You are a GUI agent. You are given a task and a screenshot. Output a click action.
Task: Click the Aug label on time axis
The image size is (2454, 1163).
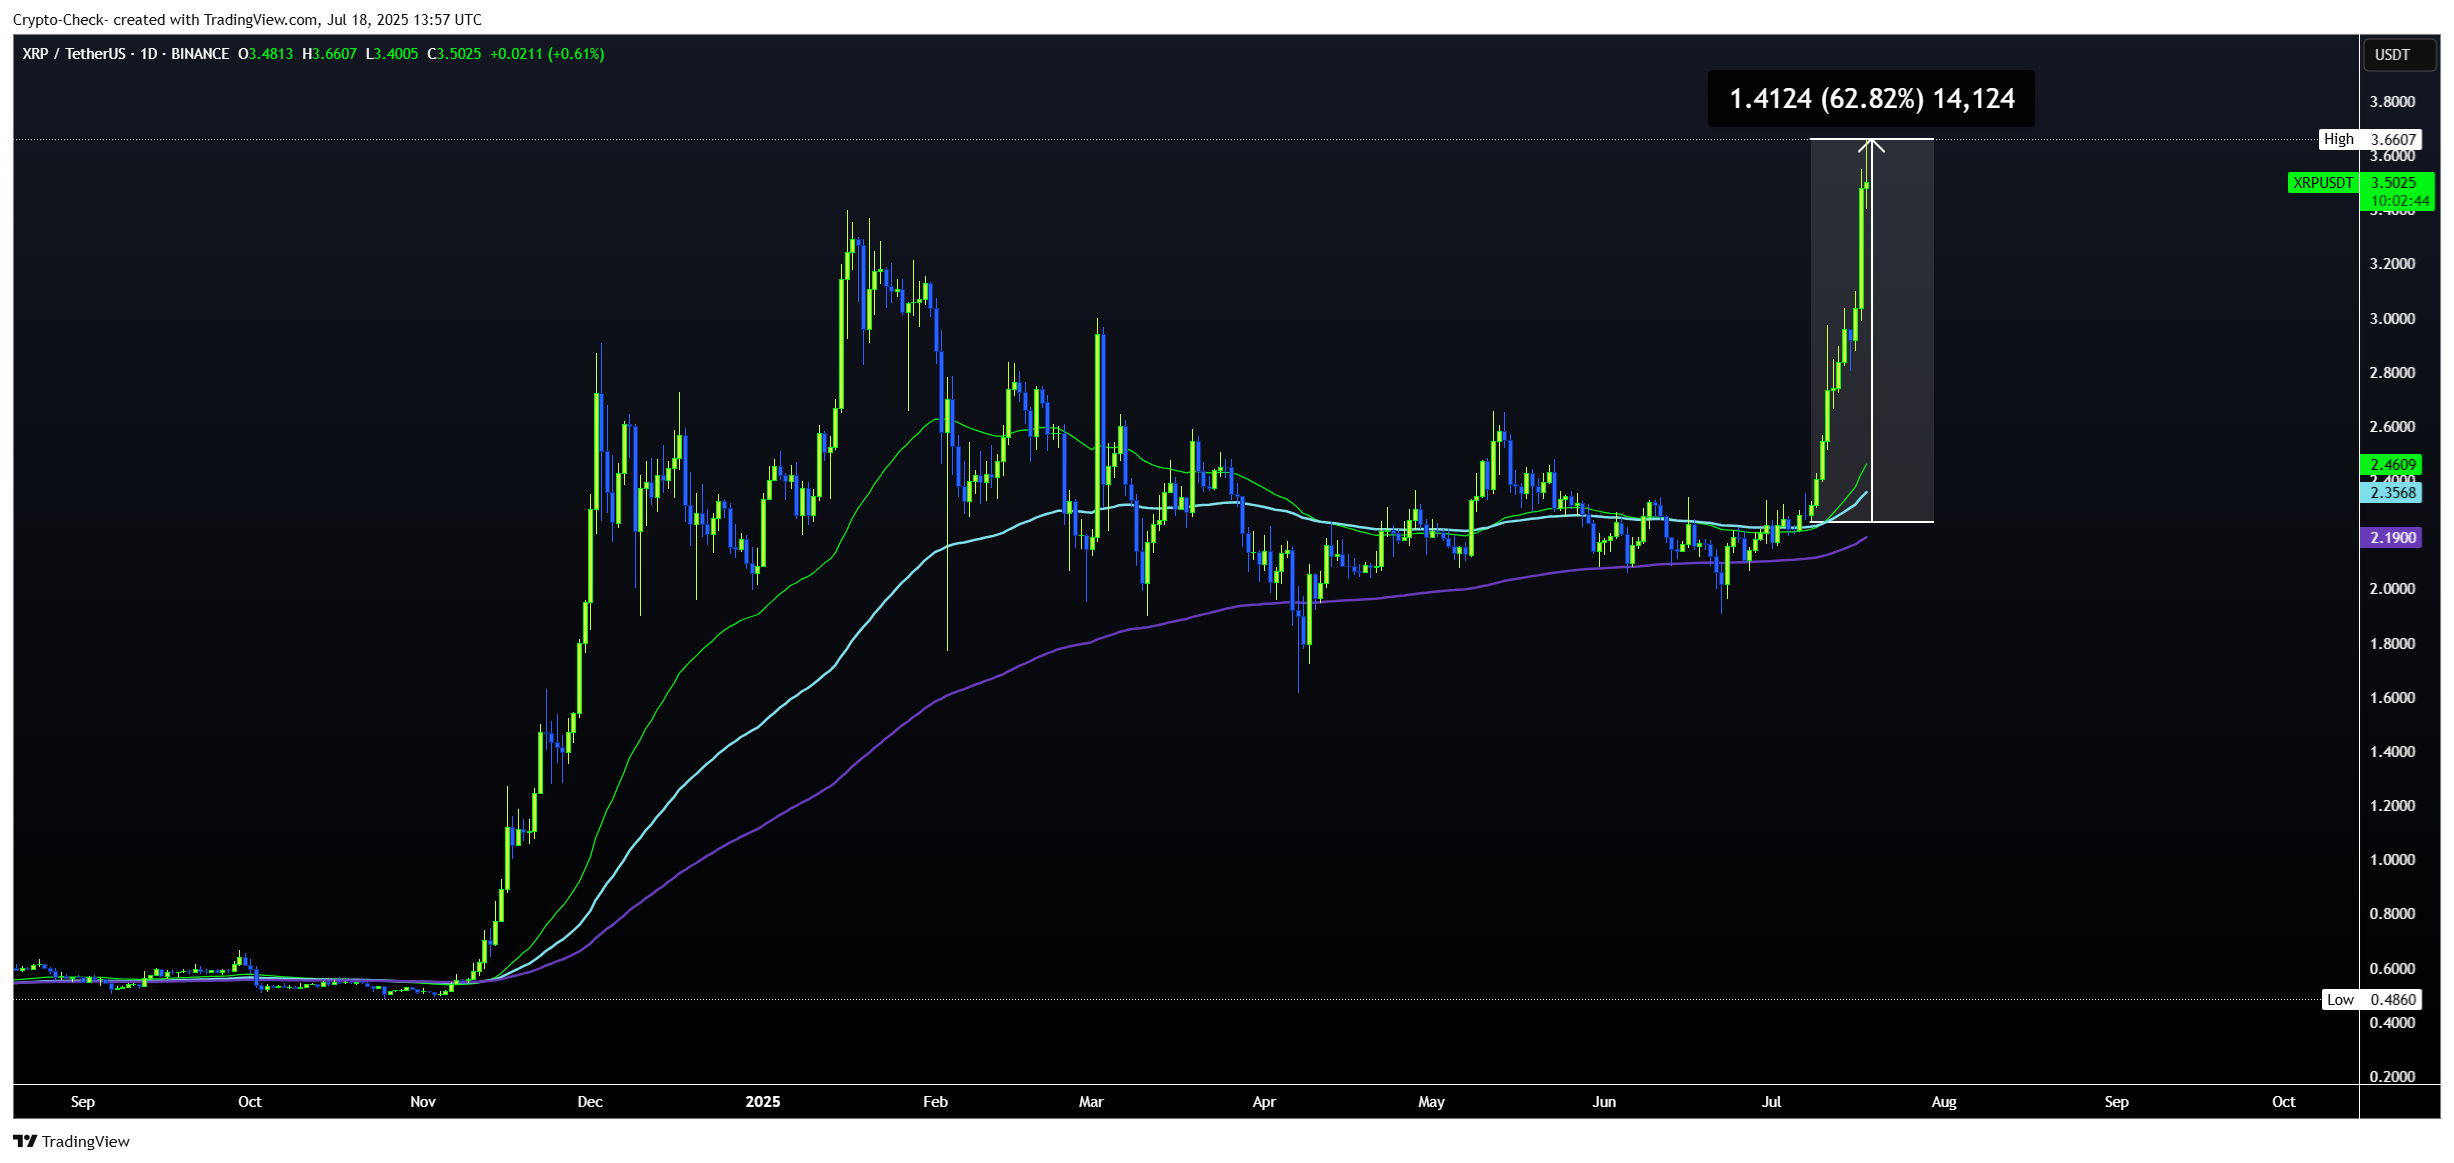pos(1944,1101)
